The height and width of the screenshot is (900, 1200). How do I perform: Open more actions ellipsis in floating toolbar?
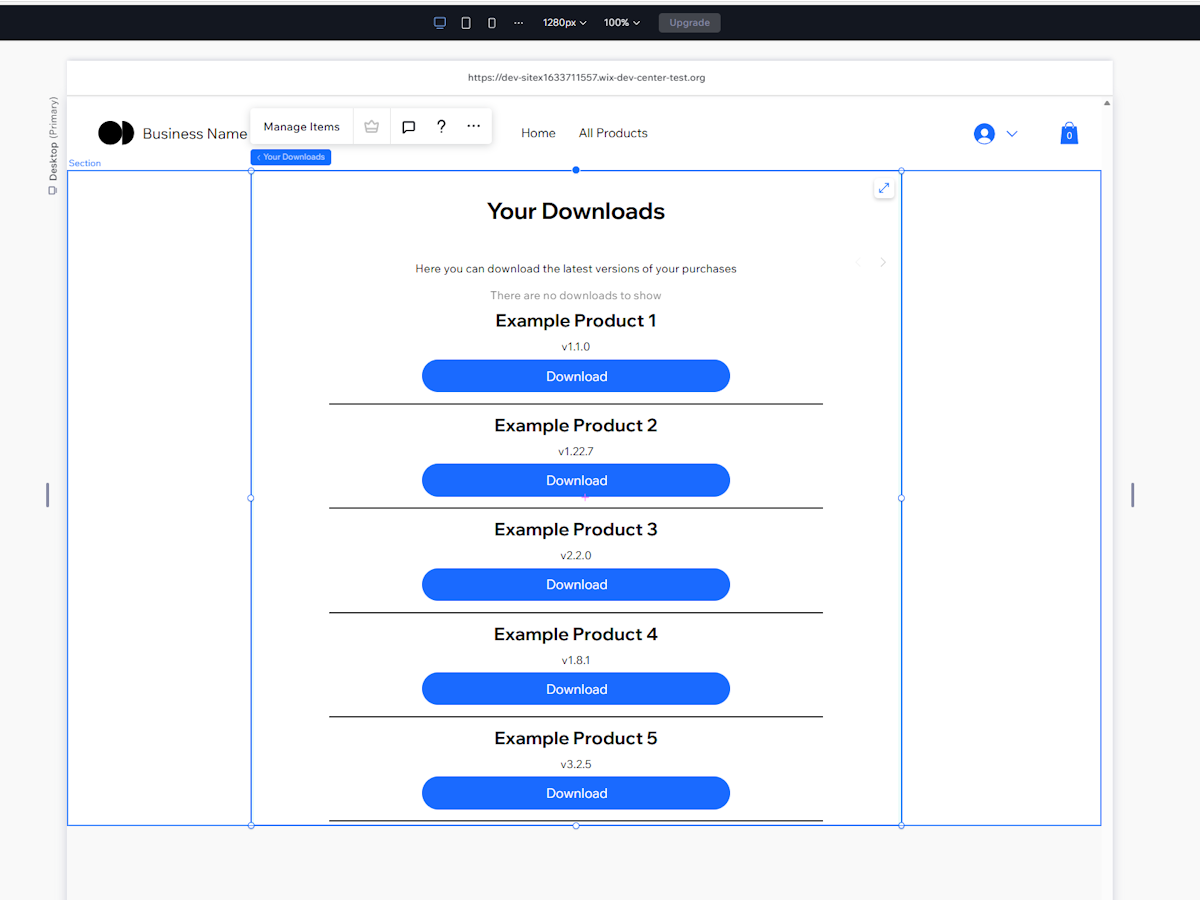(474, 127)
